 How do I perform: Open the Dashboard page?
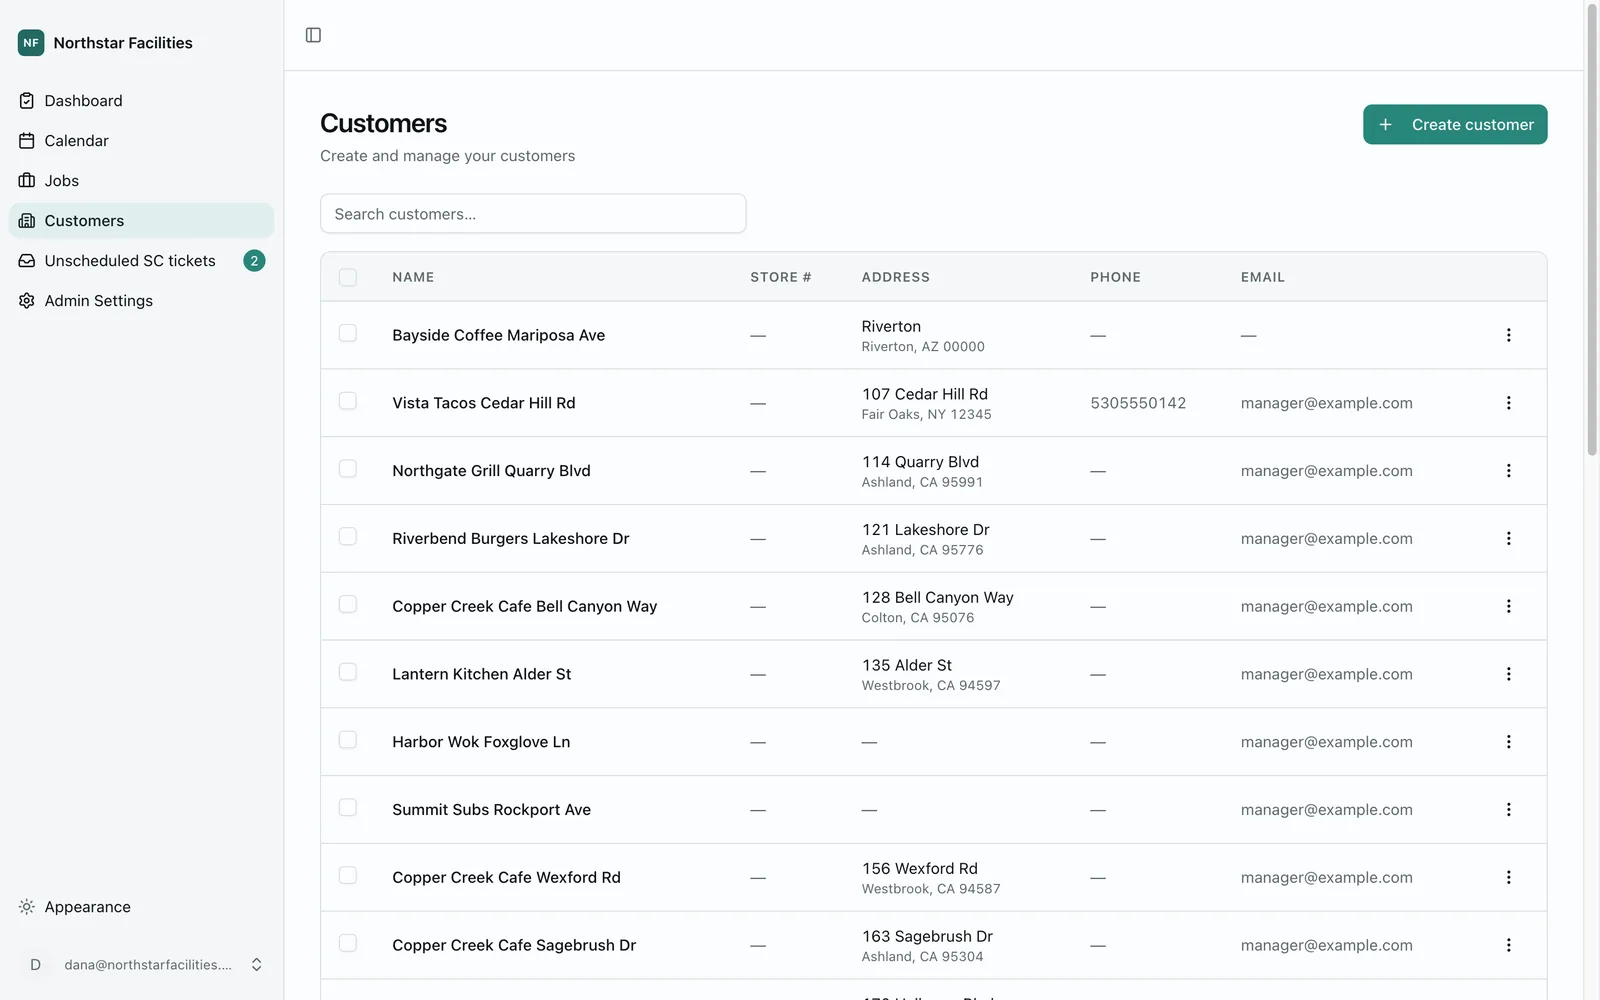pos(142,101)
